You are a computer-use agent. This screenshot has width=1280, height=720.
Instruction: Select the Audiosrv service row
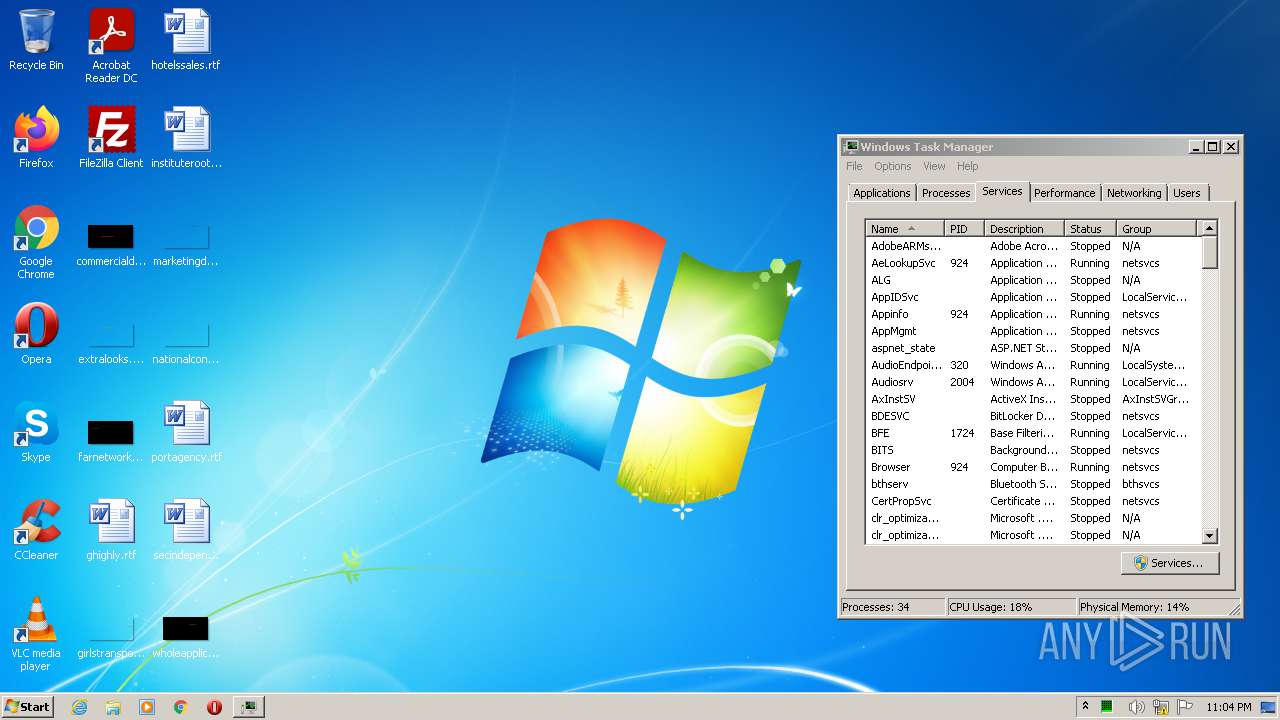1033,382
